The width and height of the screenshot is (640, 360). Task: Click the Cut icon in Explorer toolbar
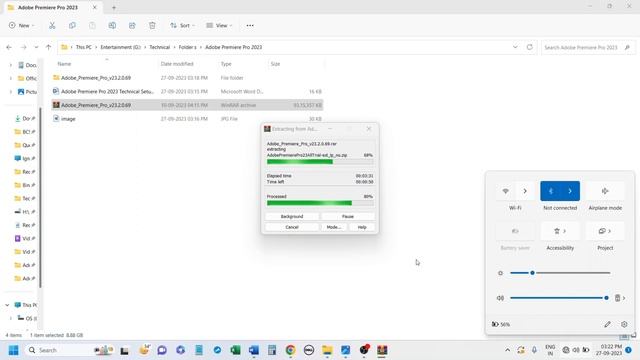[52, 25]
